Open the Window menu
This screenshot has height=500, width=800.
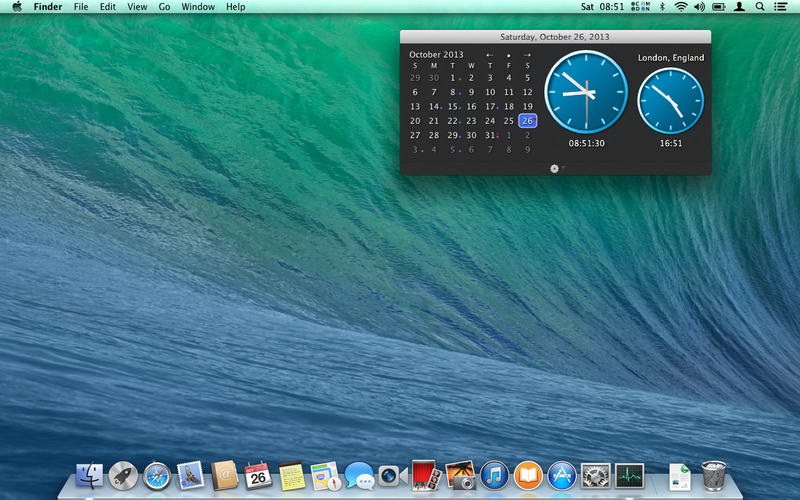pyautogui.click(x=198, y=7)
